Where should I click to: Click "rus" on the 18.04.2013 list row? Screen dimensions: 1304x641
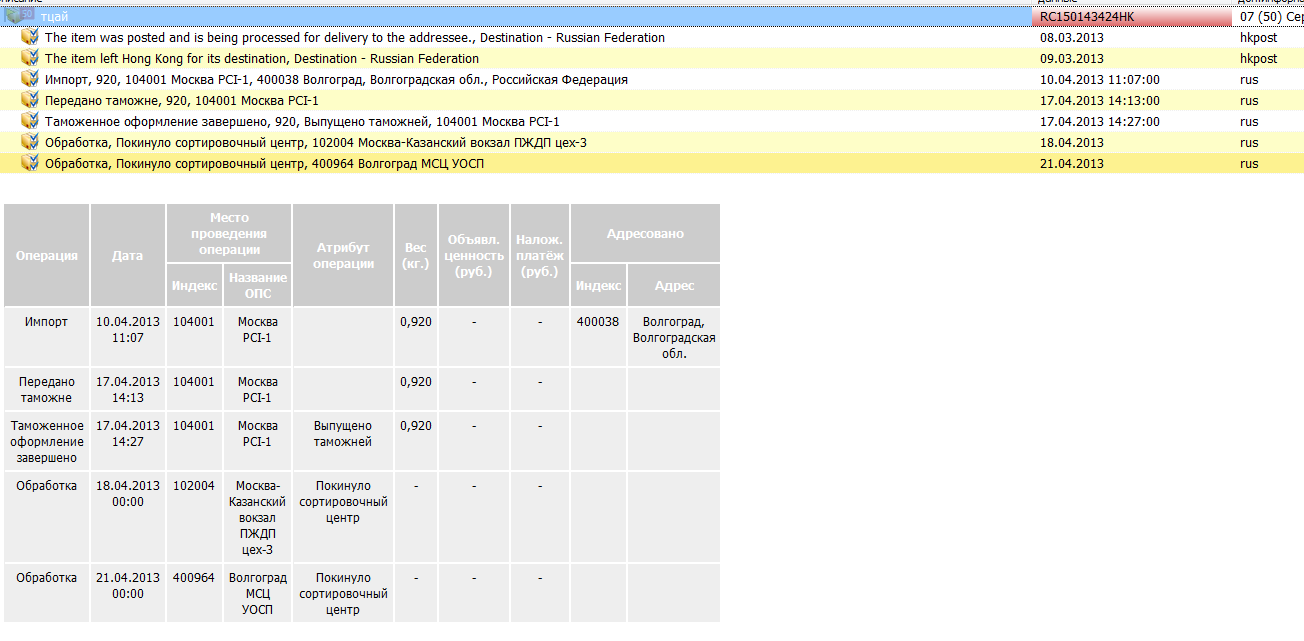1249,143
